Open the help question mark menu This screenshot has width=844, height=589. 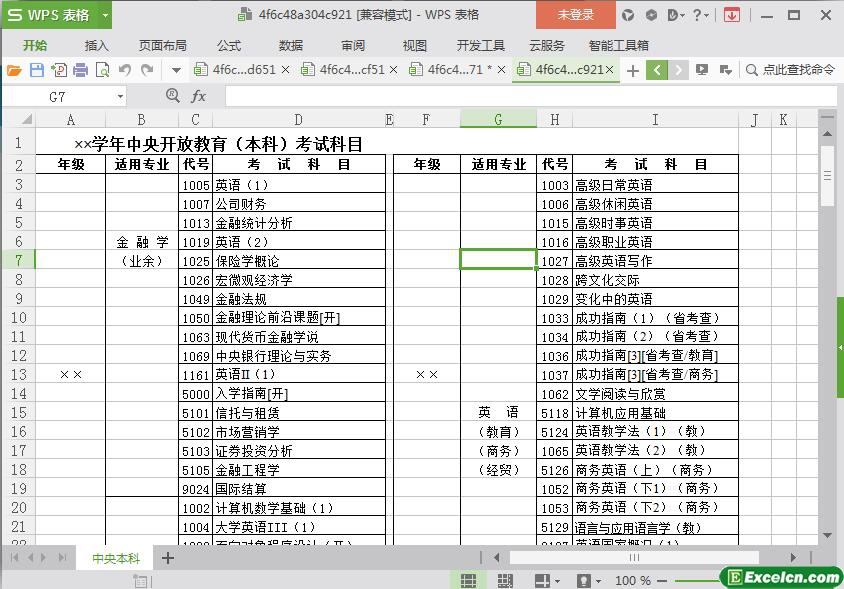click(700, 15)
